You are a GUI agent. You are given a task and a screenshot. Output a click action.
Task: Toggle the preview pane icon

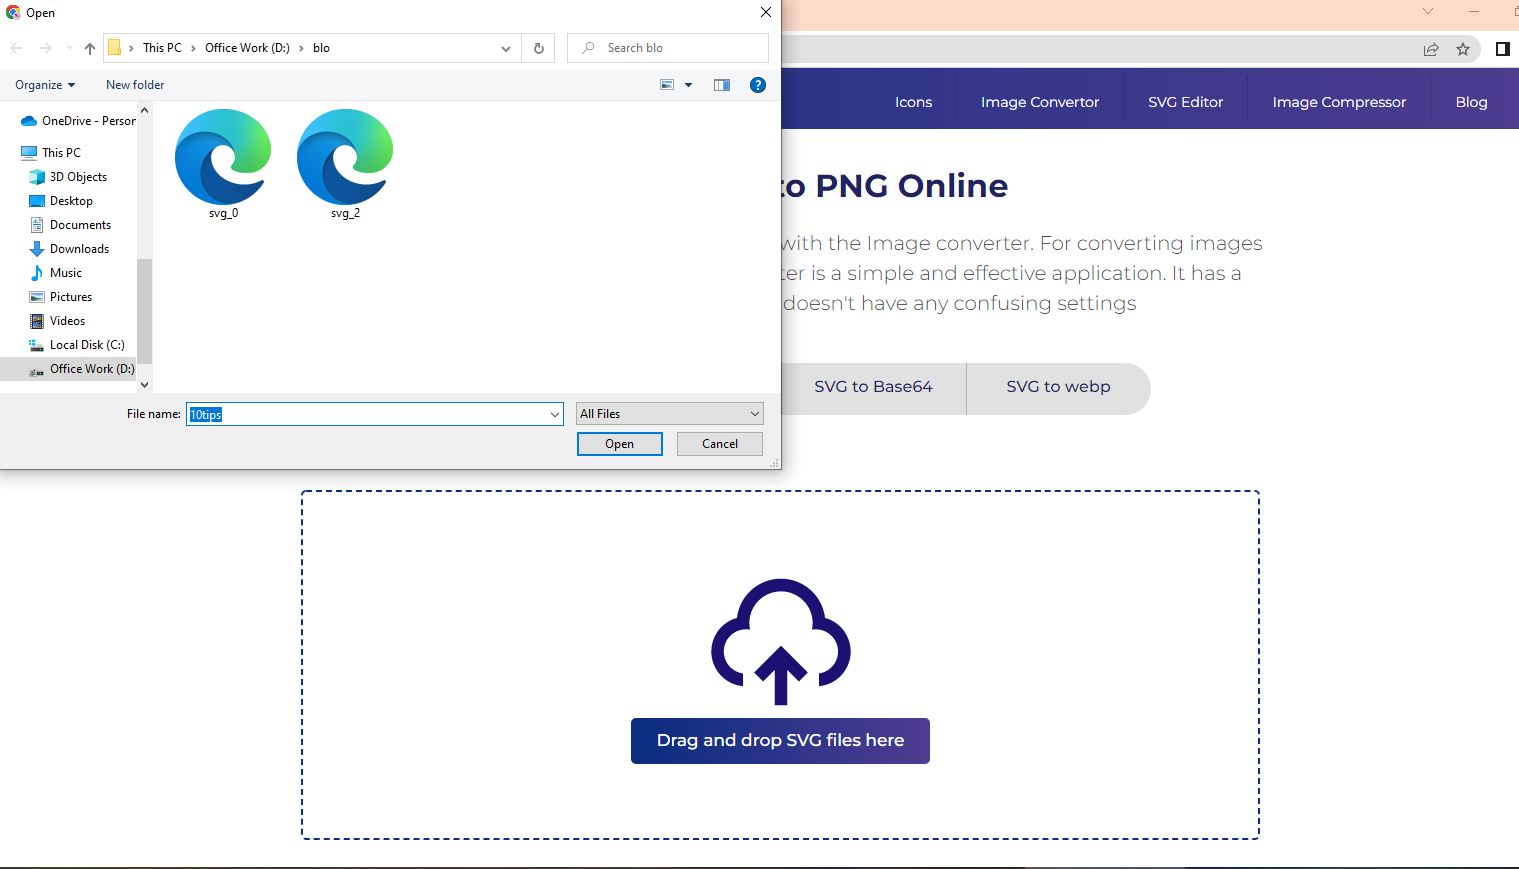point(722,85)
